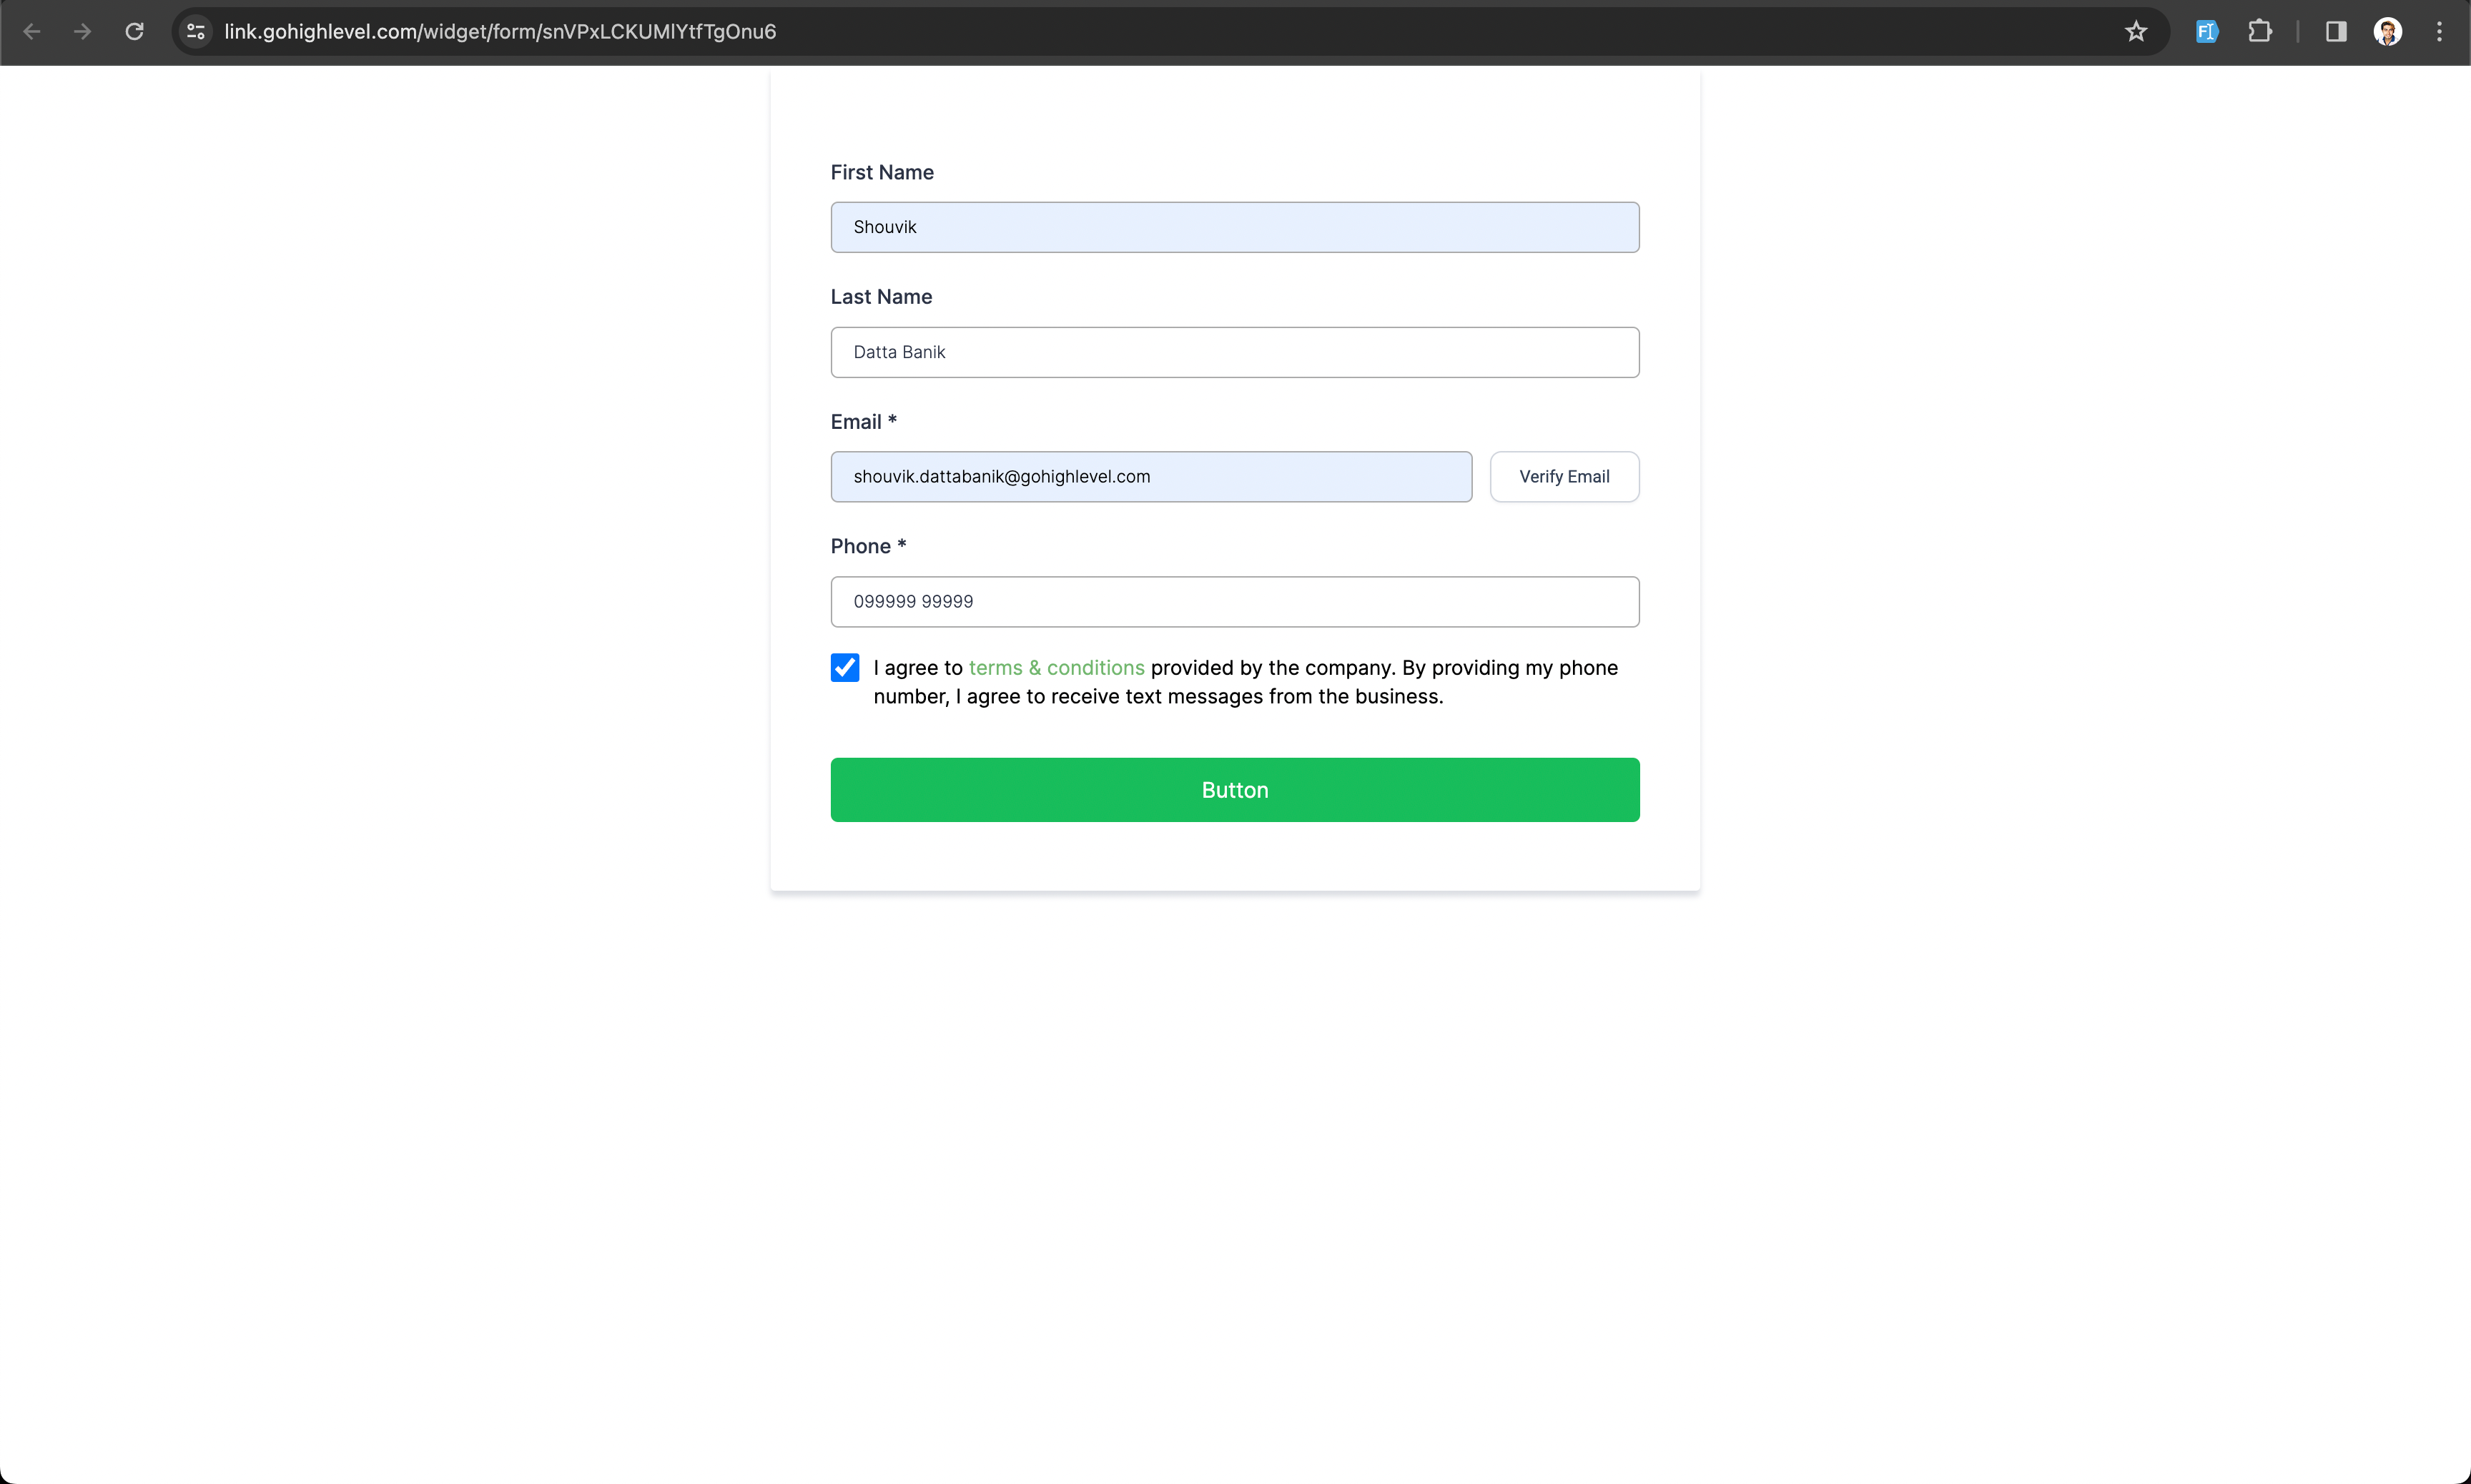Toggle the browser side panel icon

point(2336,32)
